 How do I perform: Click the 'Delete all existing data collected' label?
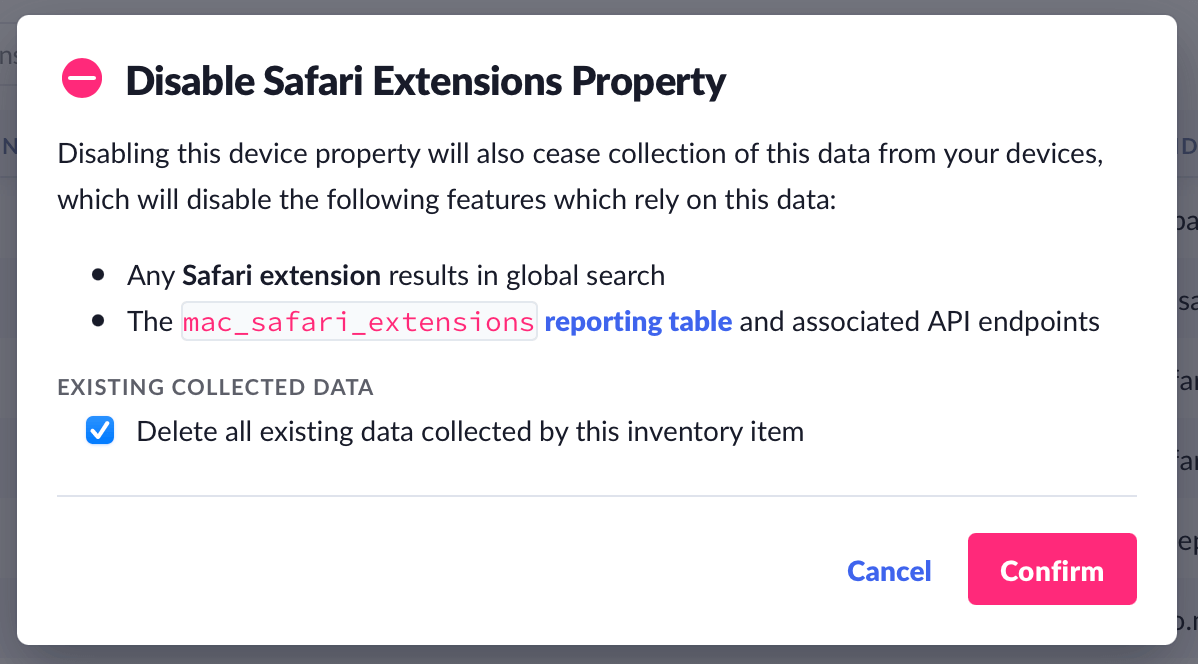(x=470, y=432)
